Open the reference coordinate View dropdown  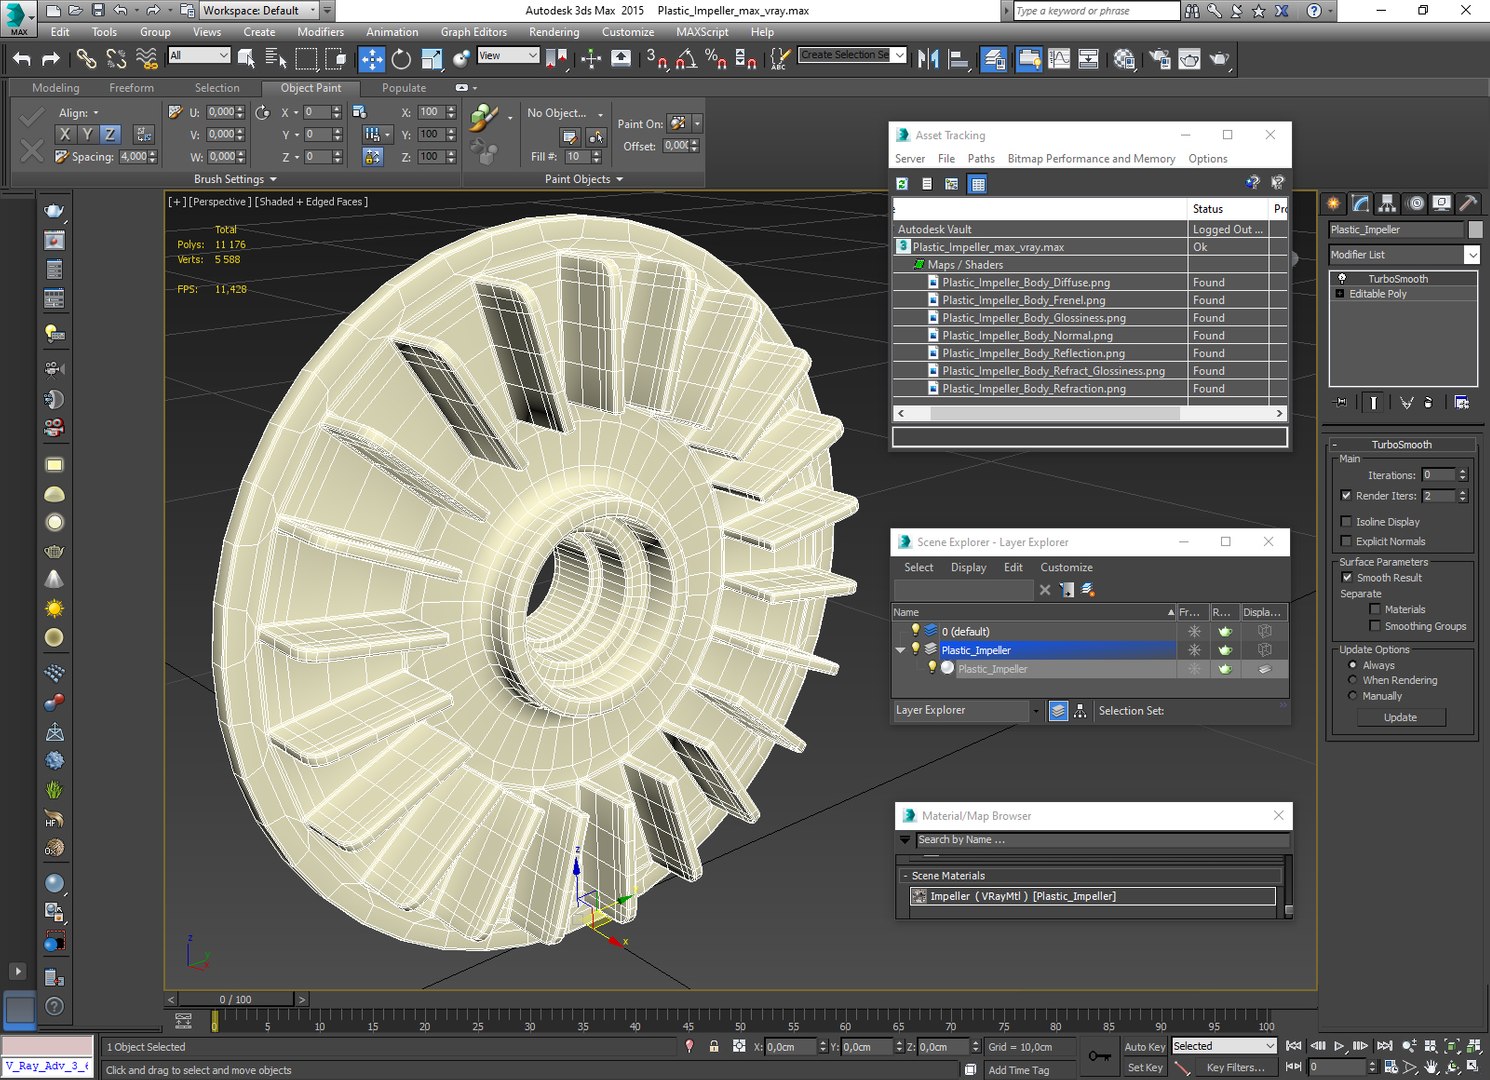click(508, 55)
